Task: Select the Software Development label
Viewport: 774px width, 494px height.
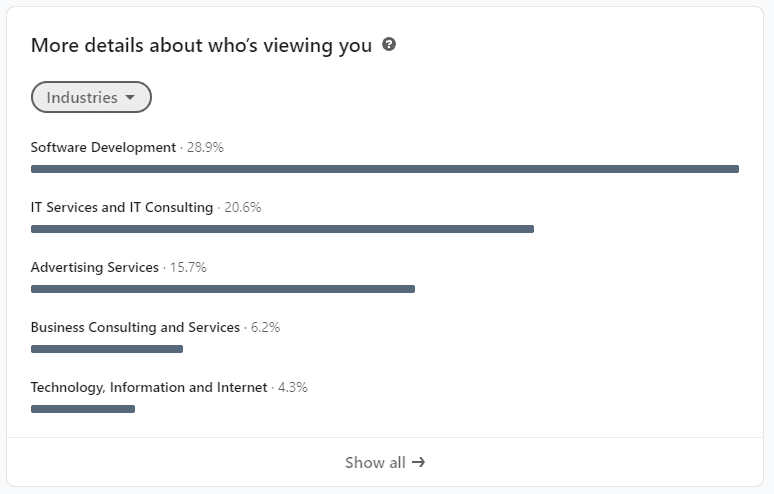Action: [103, 147]
